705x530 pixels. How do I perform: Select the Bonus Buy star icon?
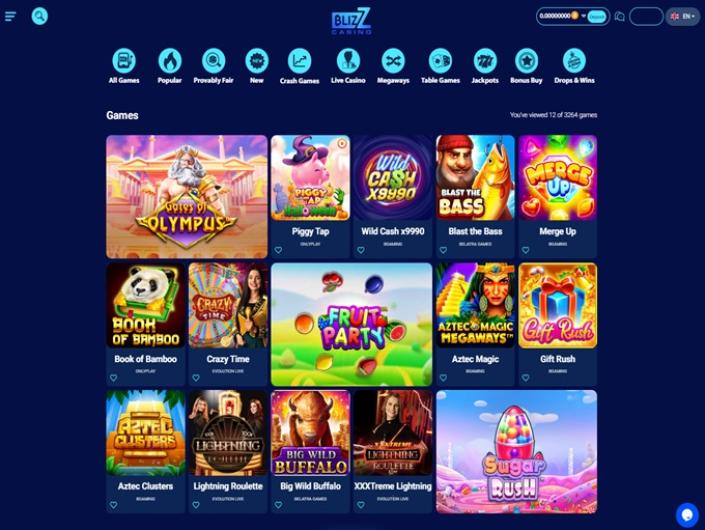tap(527, 61)
